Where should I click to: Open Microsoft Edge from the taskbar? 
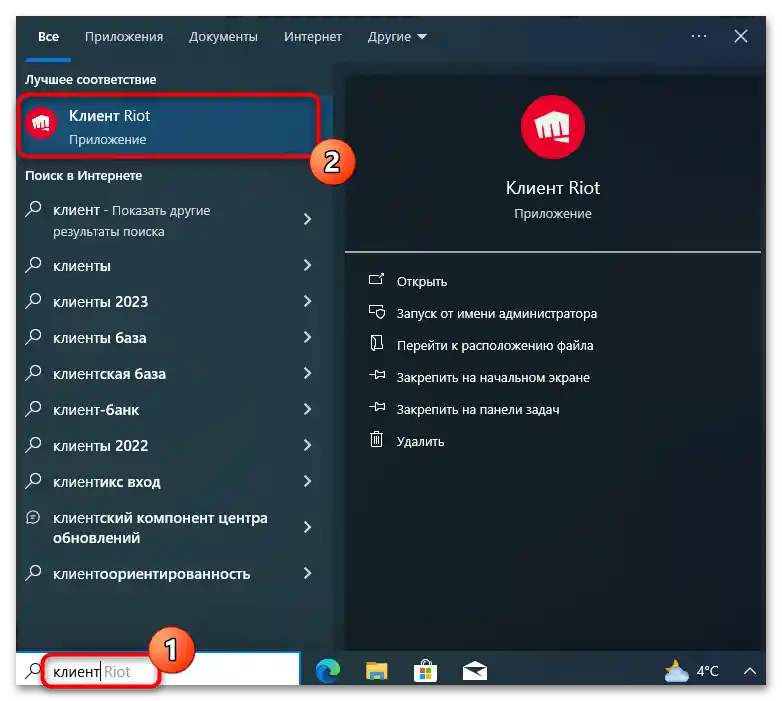pos(328,671)
